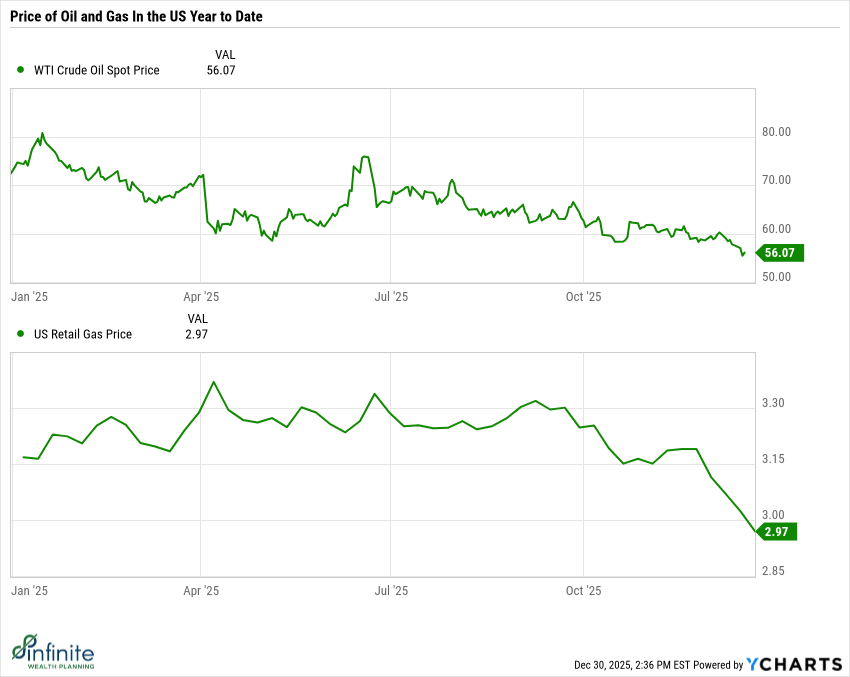Select Apr '25 on the oil chart axis

point(202,297)
